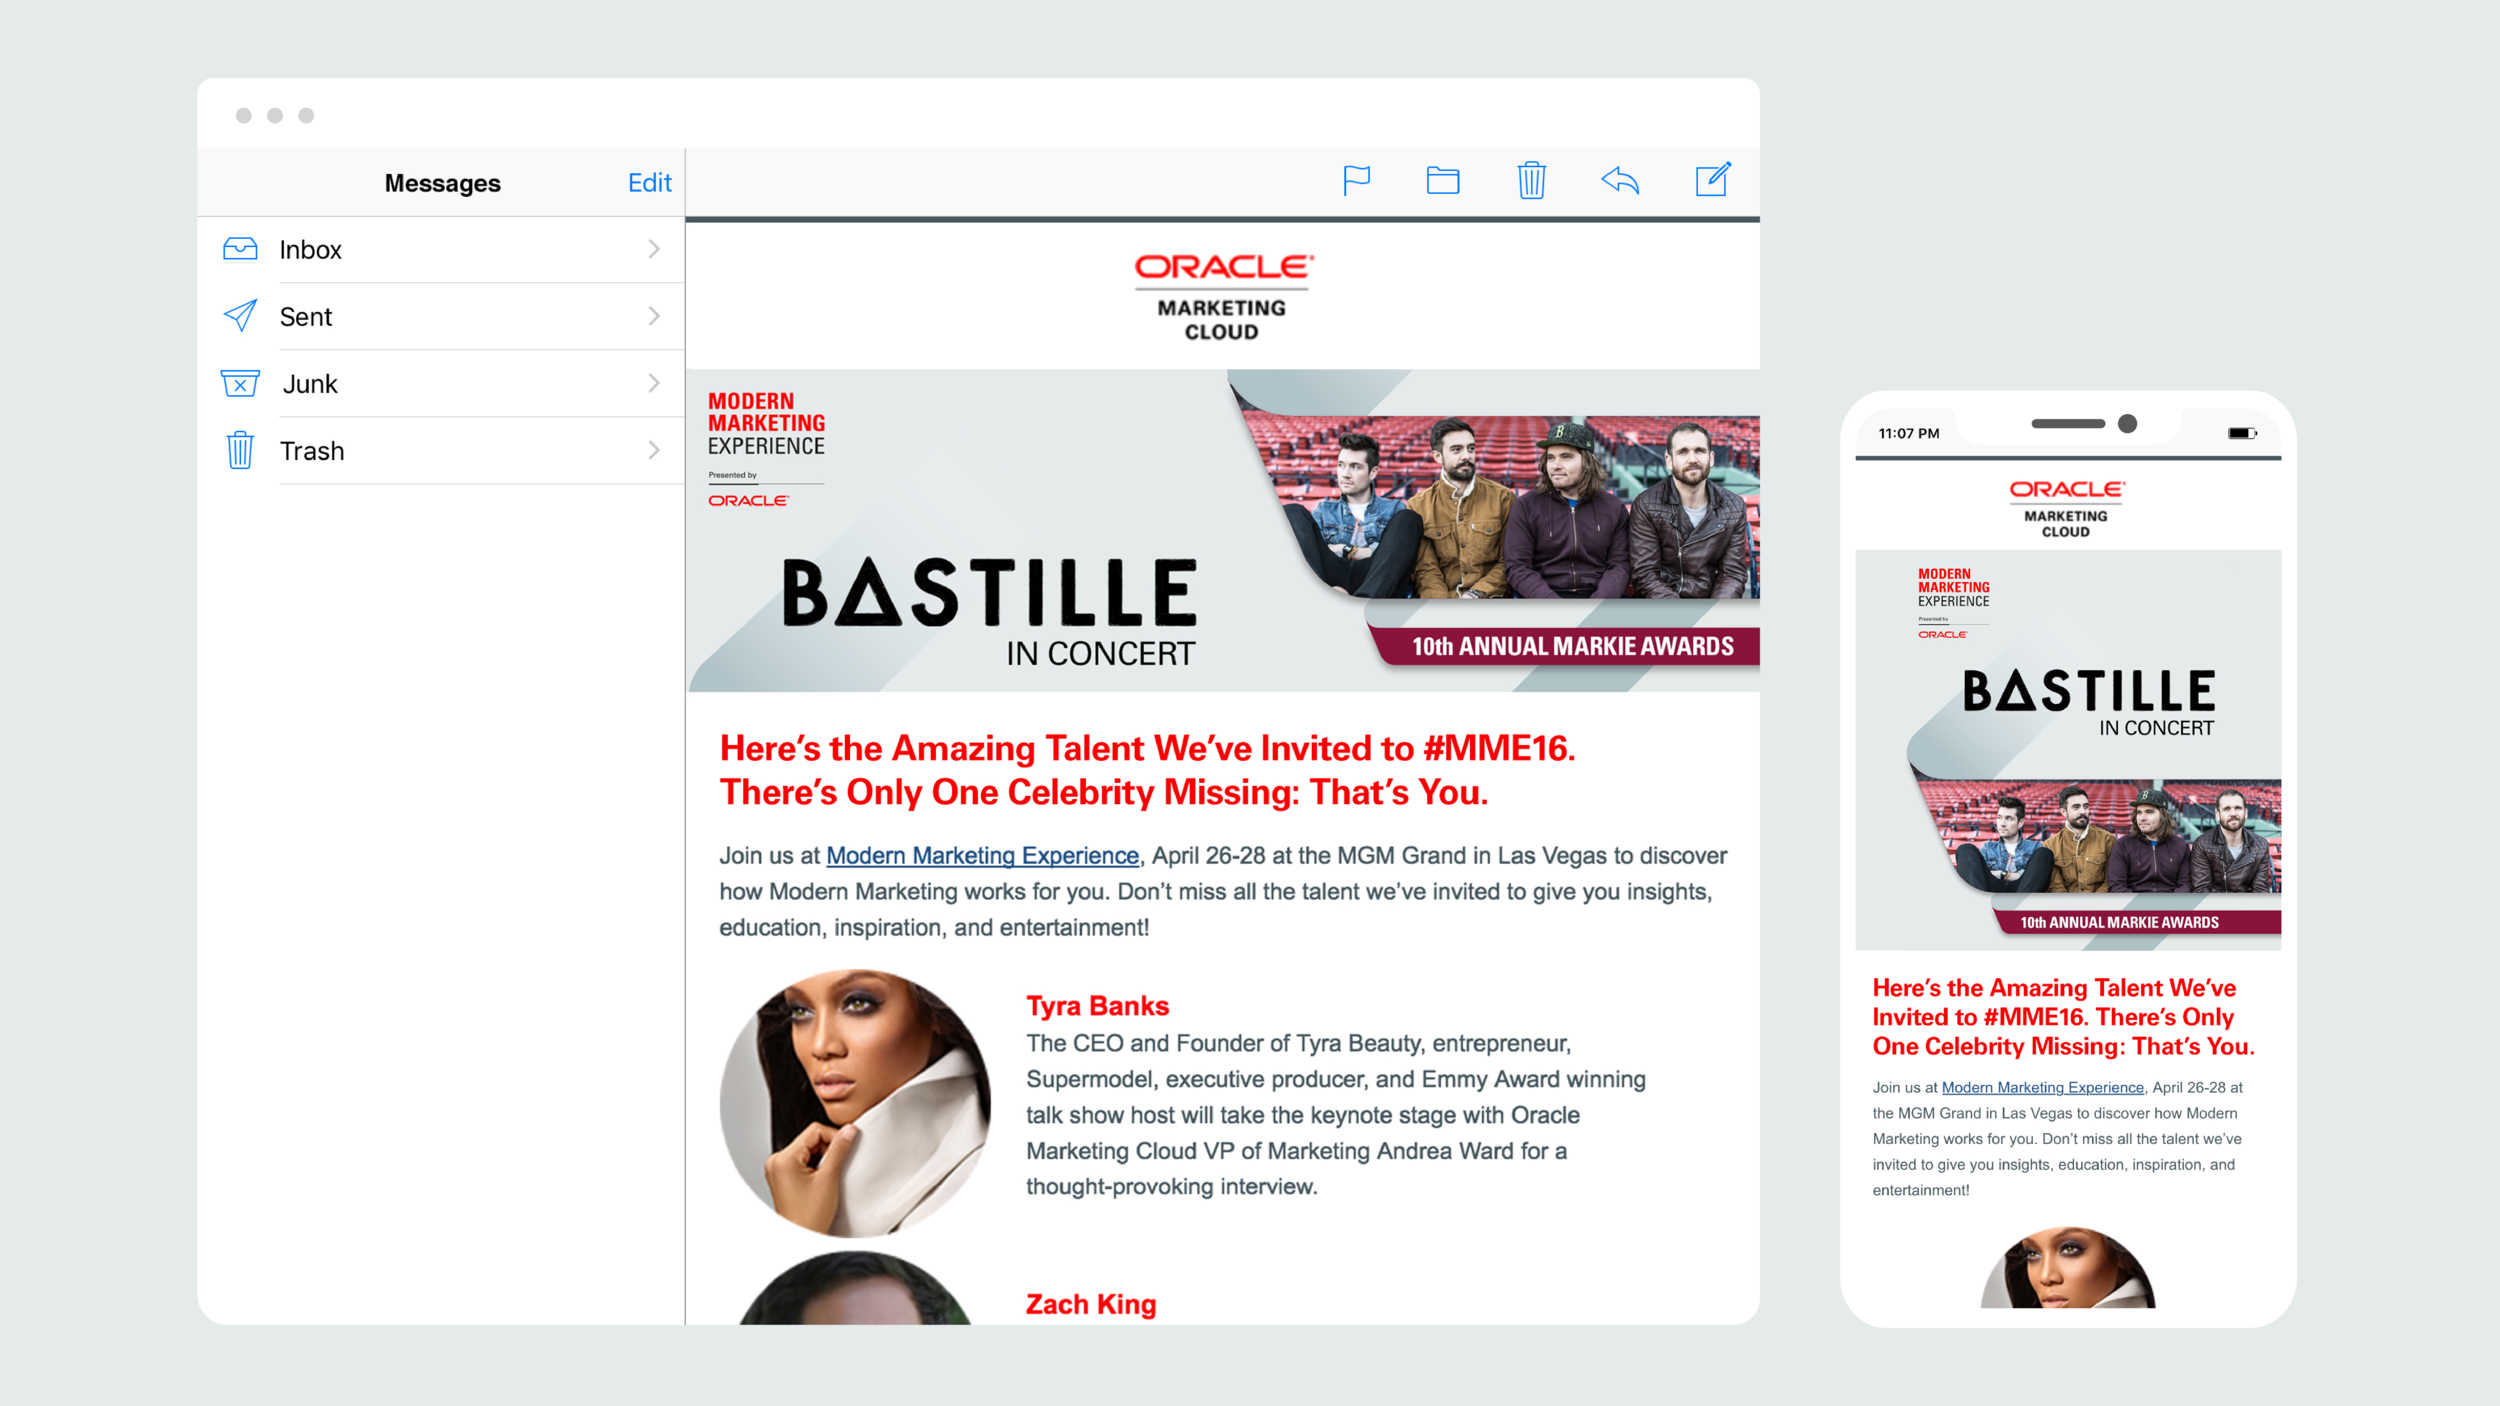Click Oracle Marketing Cloud logo in desktop email
Screen dimensions: 2500x1406
click(x=1223, y=298)
